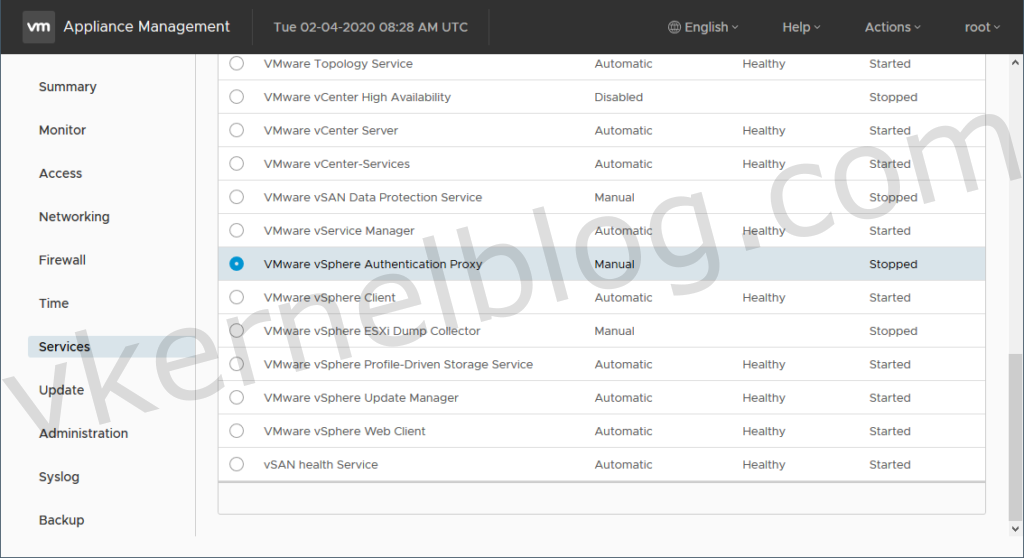
Task: Expand the Actions dropdown menu
Action: click(x=893, y=27)
